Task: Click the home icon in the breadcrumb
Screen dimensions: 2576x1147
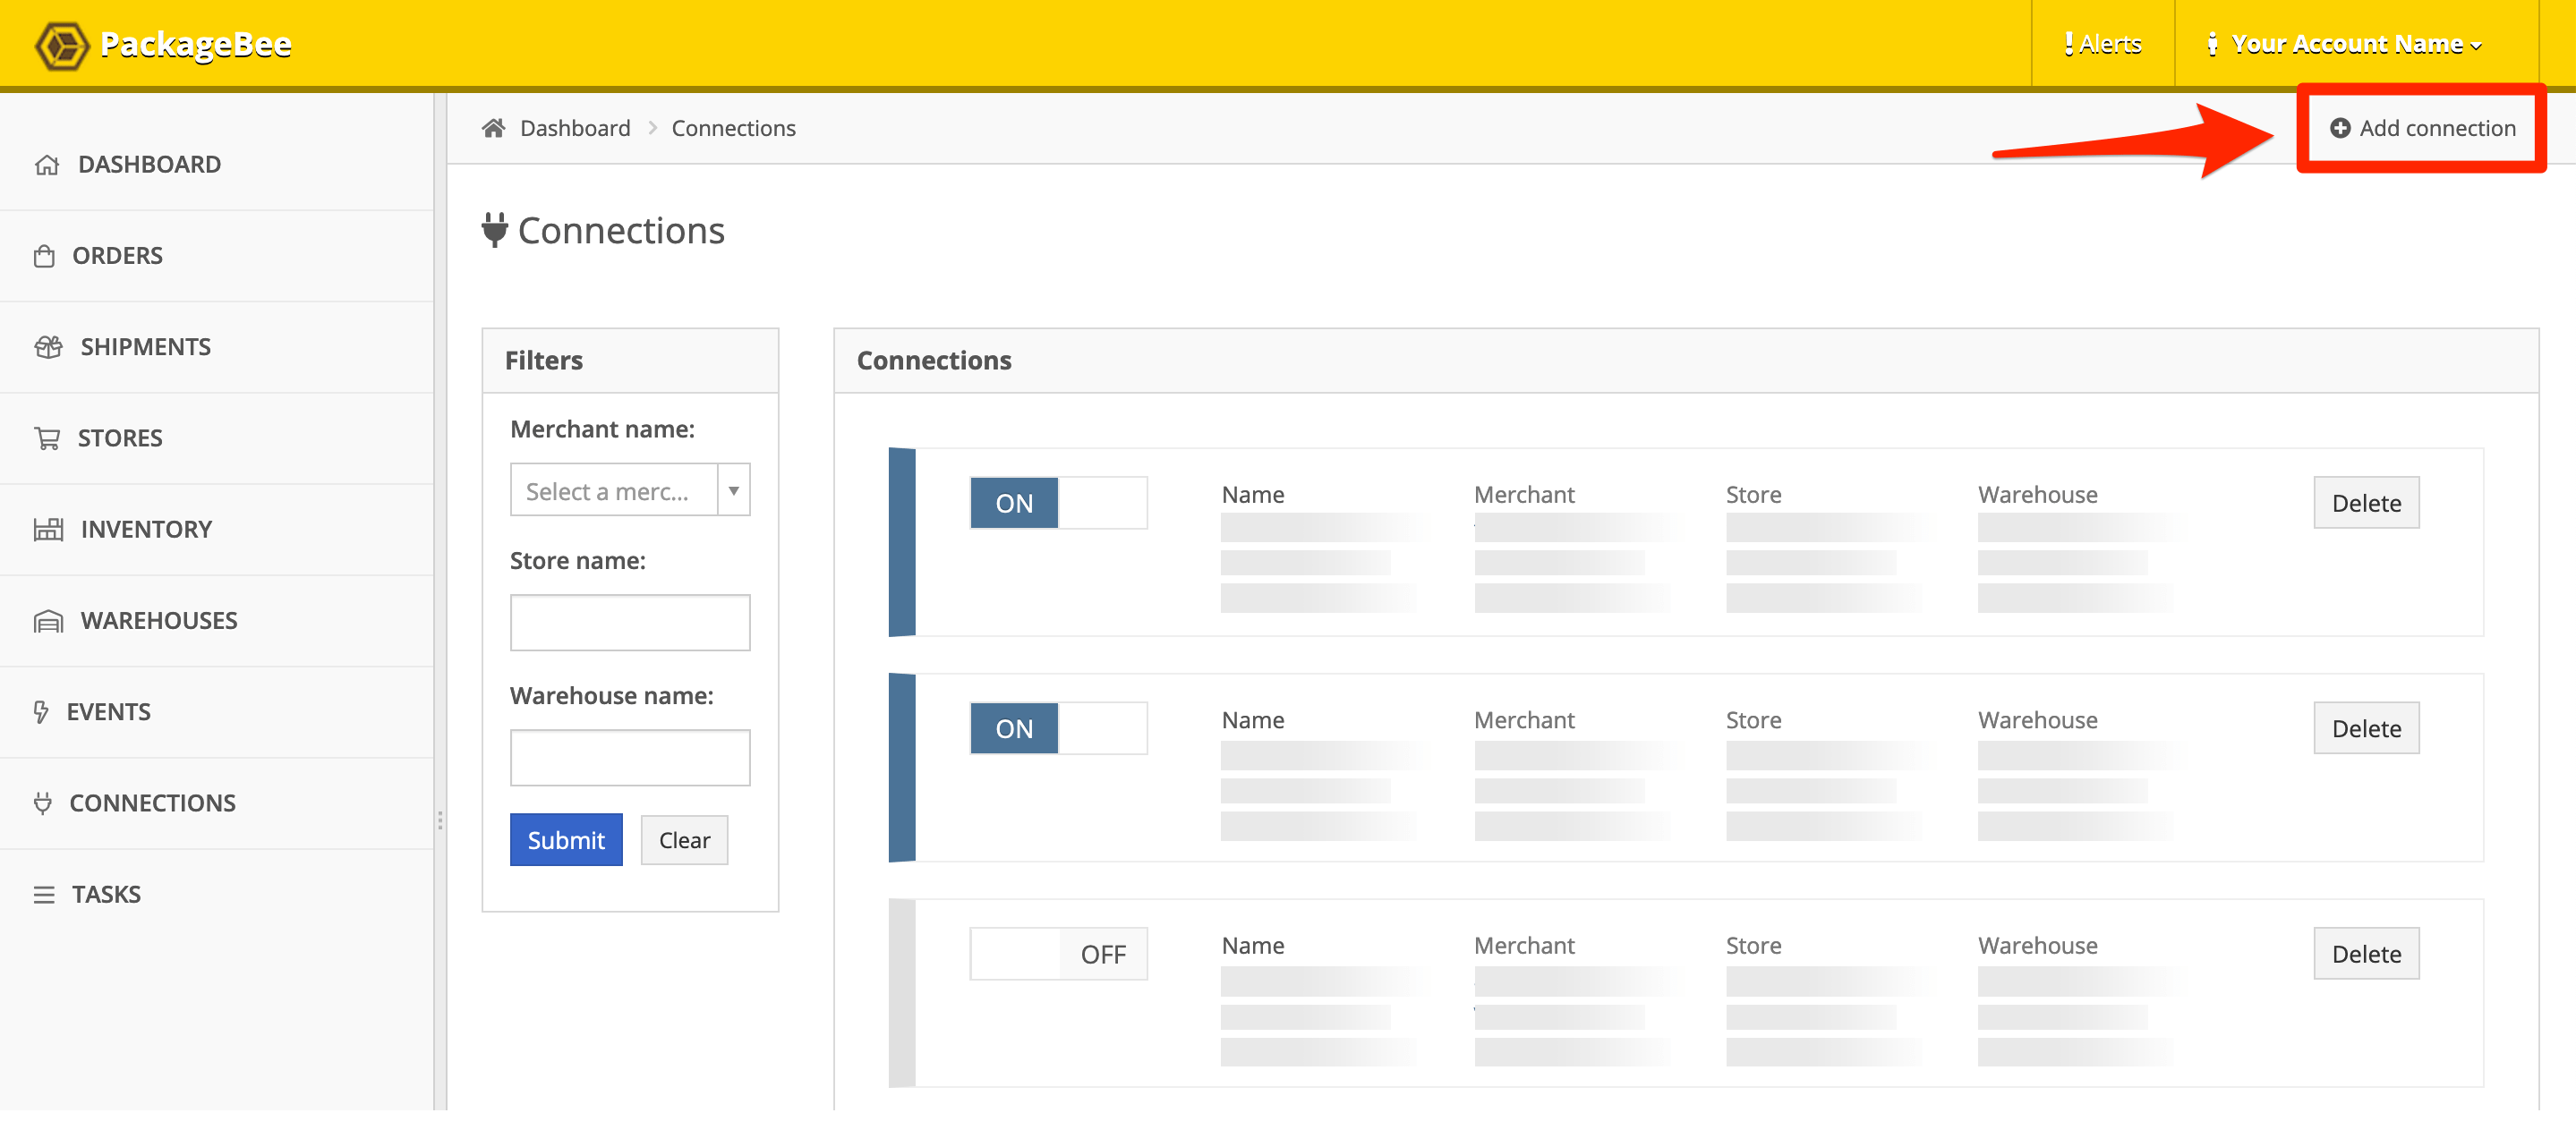Action: pyautogui.click(x=493, y=128)
